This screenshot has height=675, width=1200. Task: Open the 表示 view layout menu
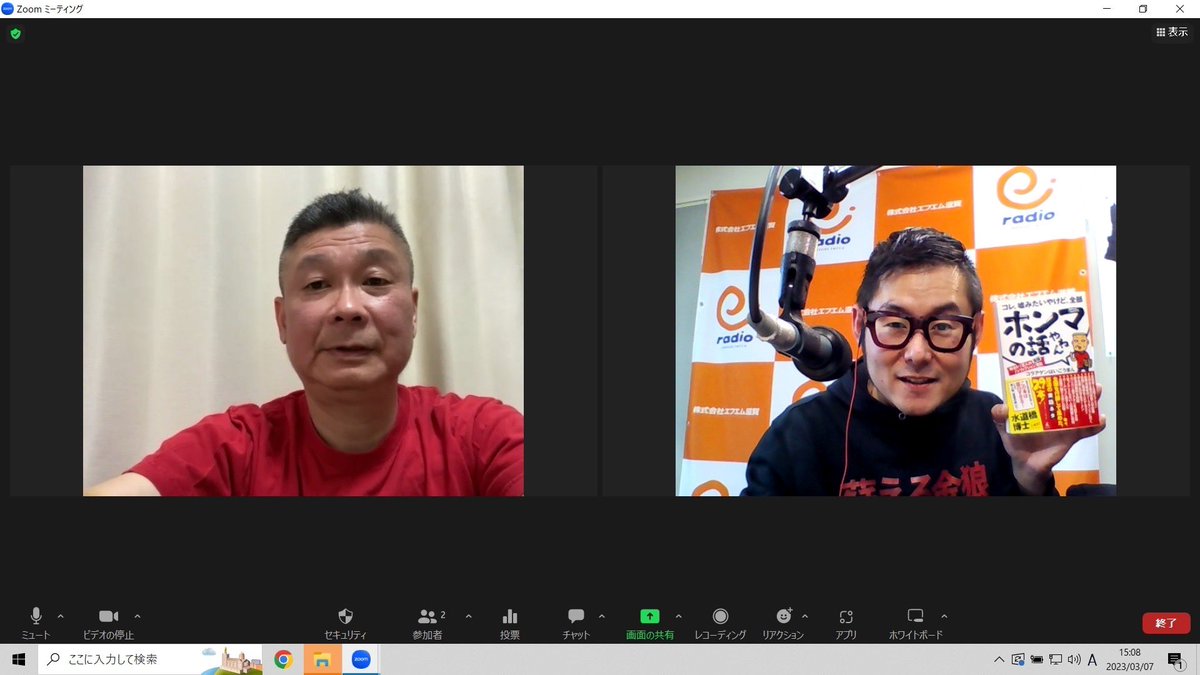pyautogui.click(x=1172, y=32)
